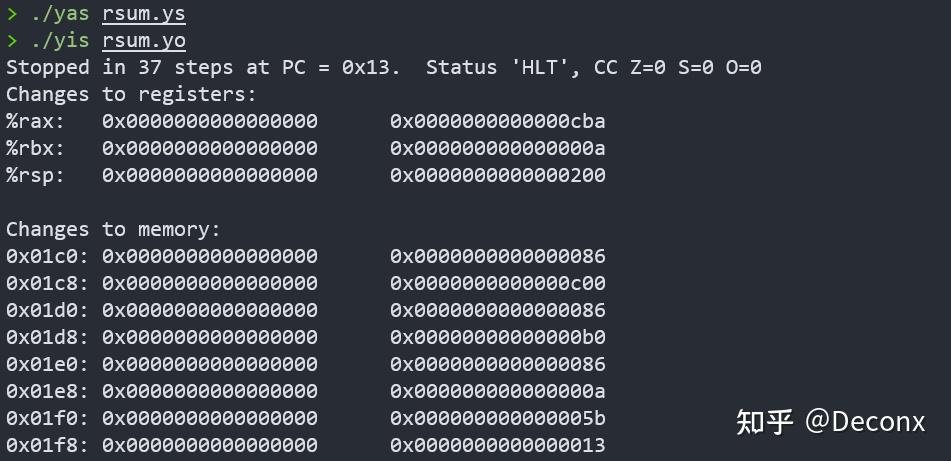951x461 pixels.
Task: Click the 知乎 watermark logo text
Action: (x=765, y=423)
